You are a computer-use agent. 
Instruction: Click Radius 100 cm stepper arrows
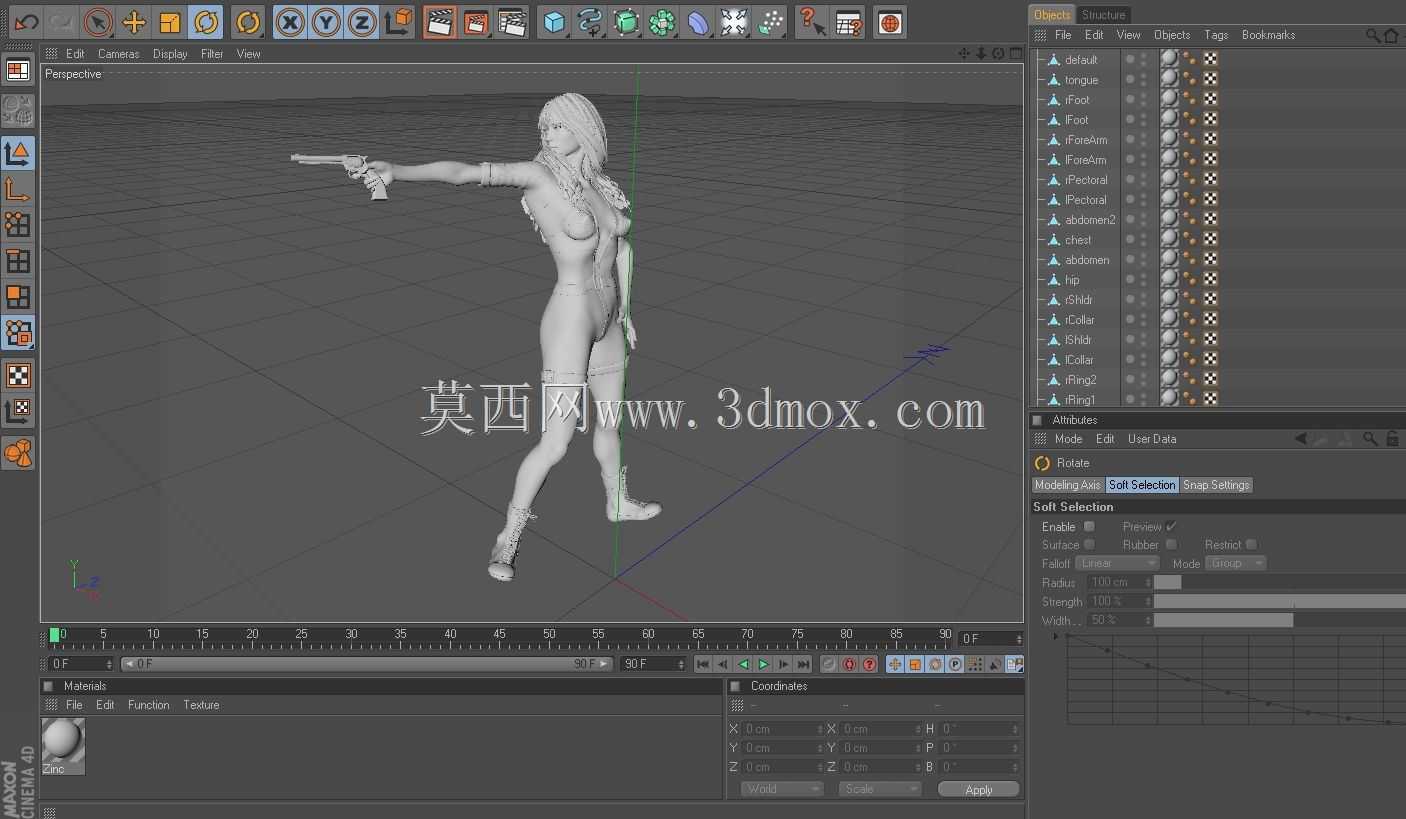[1148, 582]
